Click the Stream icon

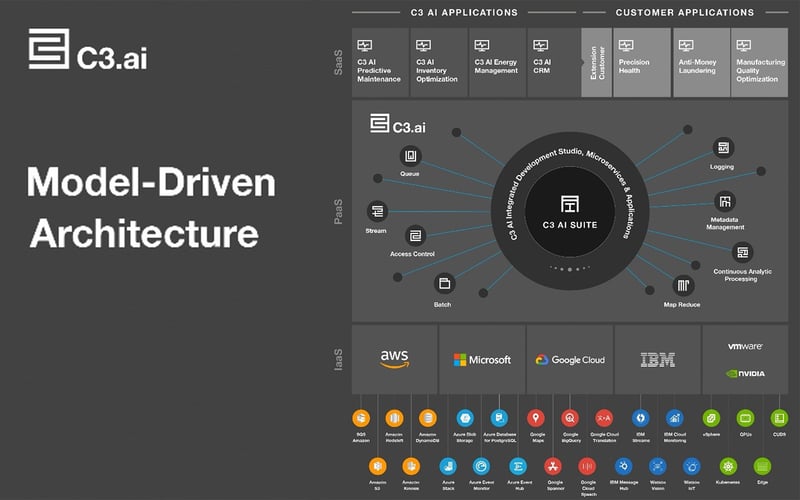point(377,211)
